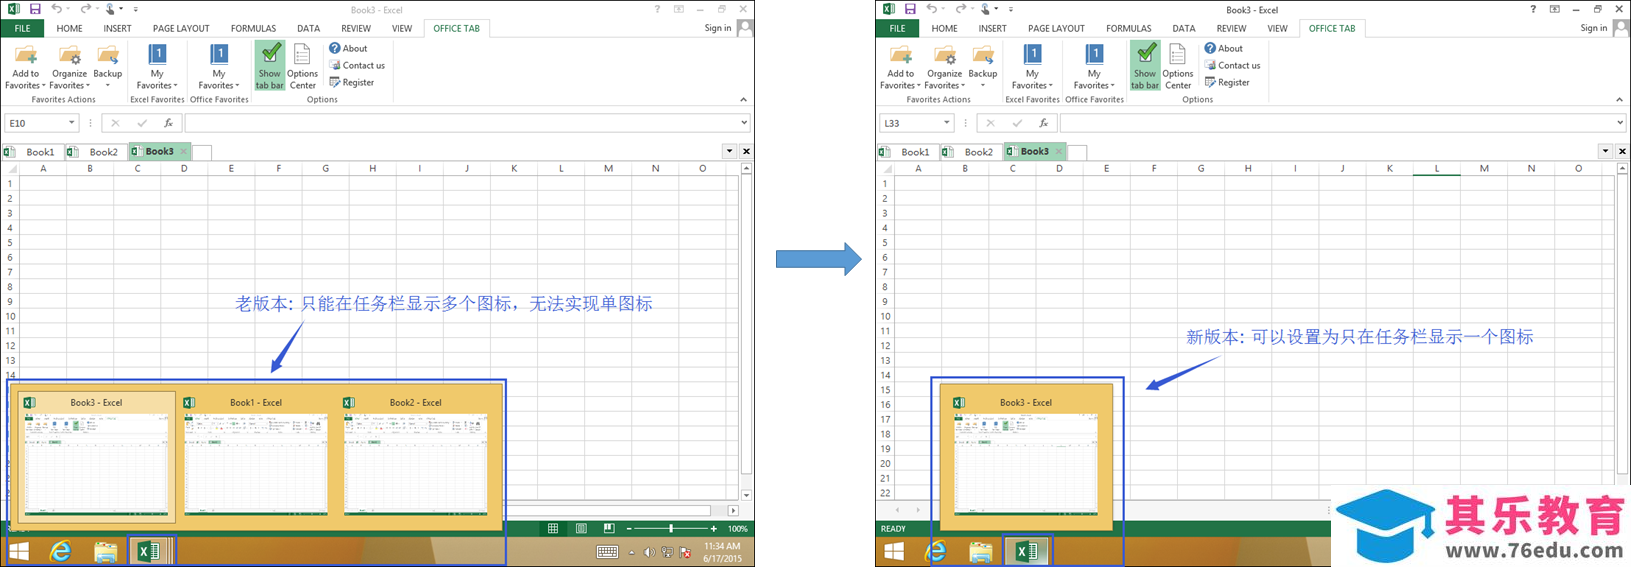Click Add to Favorites icon in left window
1631x567 pixels.
pyautogui.click(x=25, y=55)
